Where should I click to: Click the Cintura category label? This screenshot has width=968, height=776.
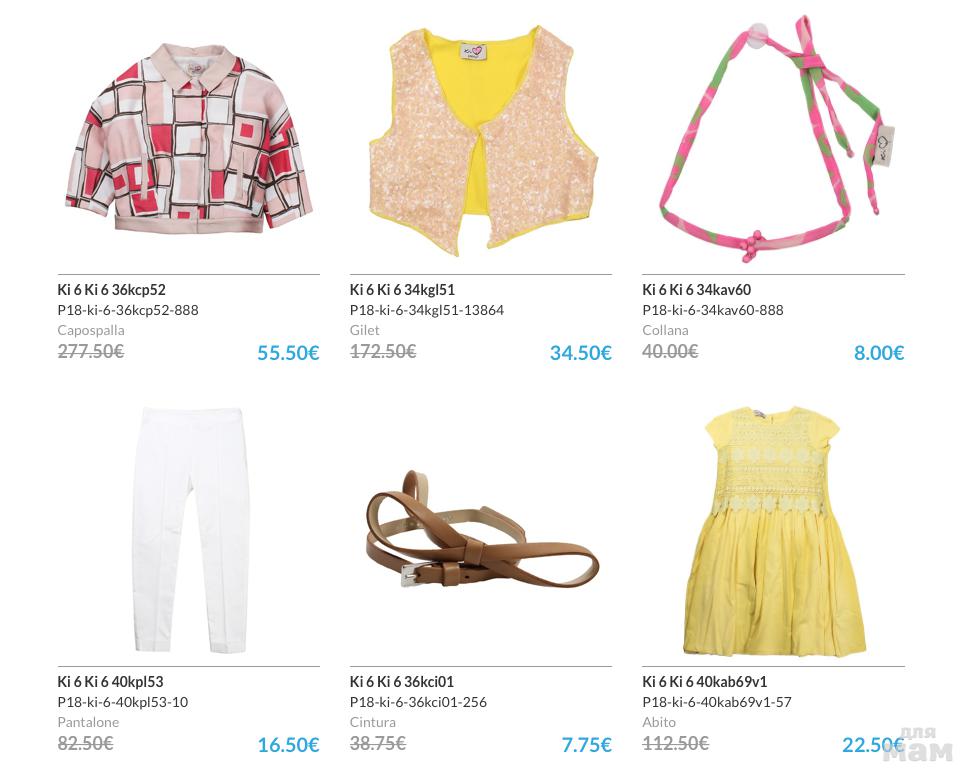(x=372, y=722)
